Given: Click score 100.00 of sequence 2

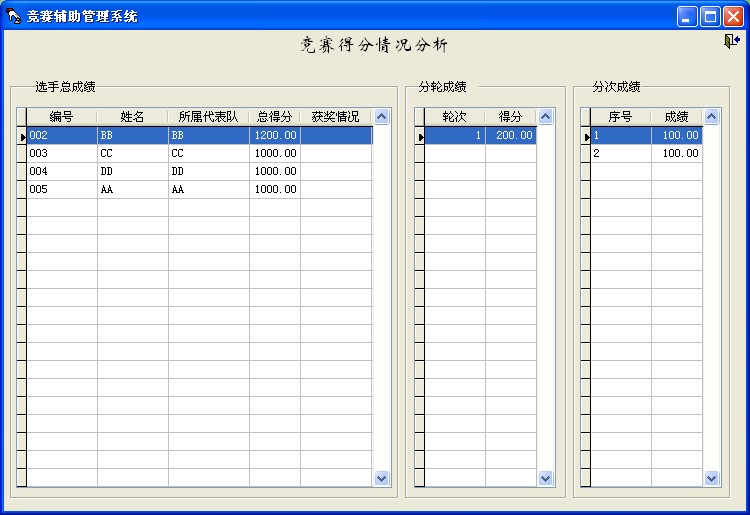Looking at the screenshot, I should [x=677, y=153].
